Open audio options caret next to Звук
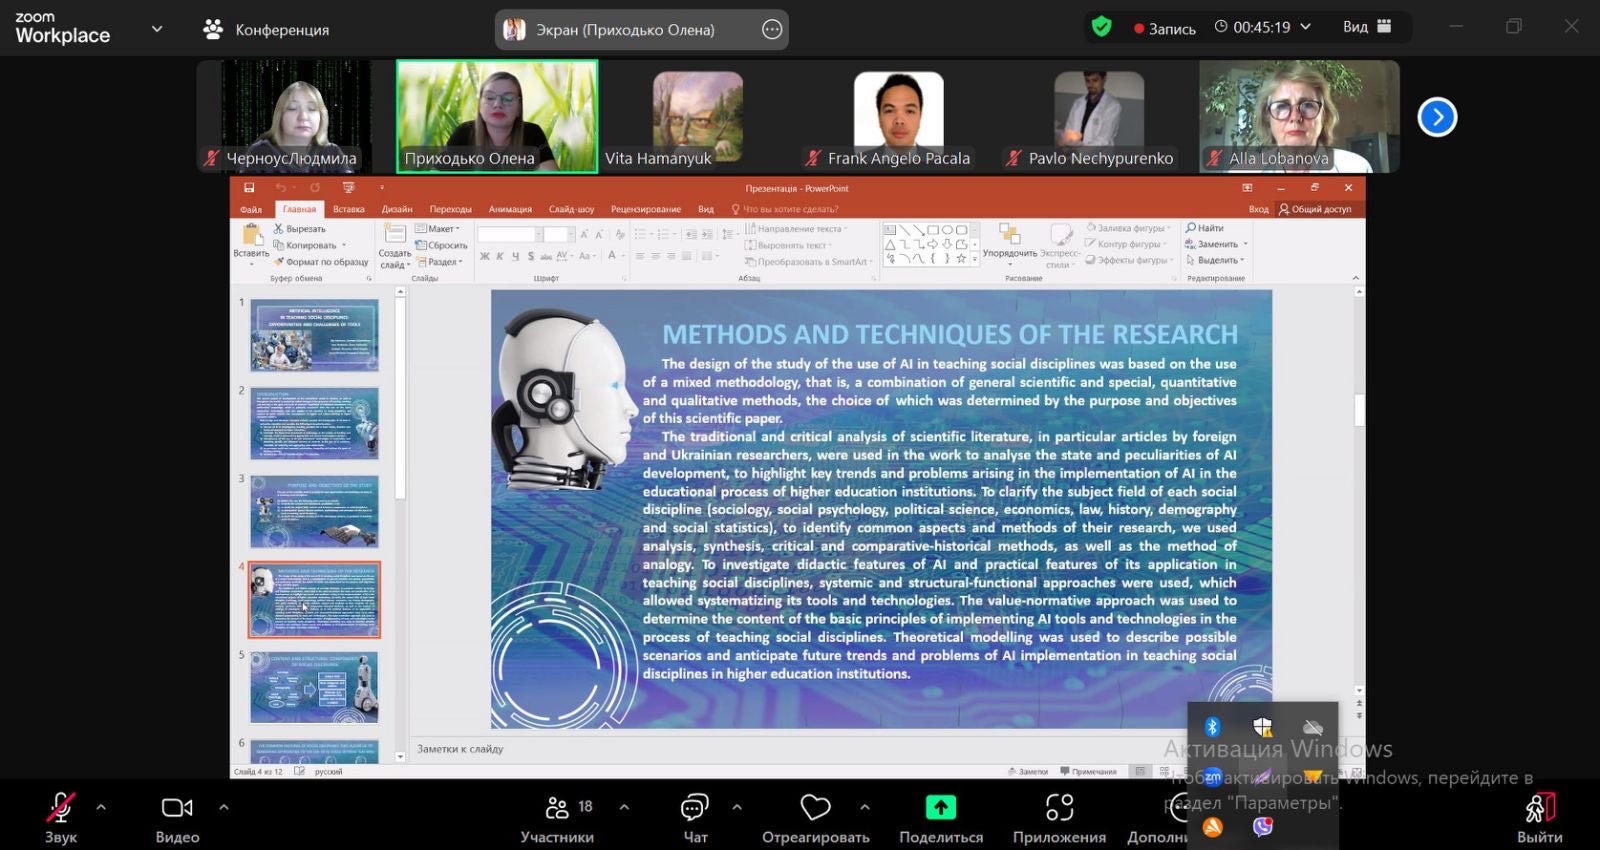 101,807
